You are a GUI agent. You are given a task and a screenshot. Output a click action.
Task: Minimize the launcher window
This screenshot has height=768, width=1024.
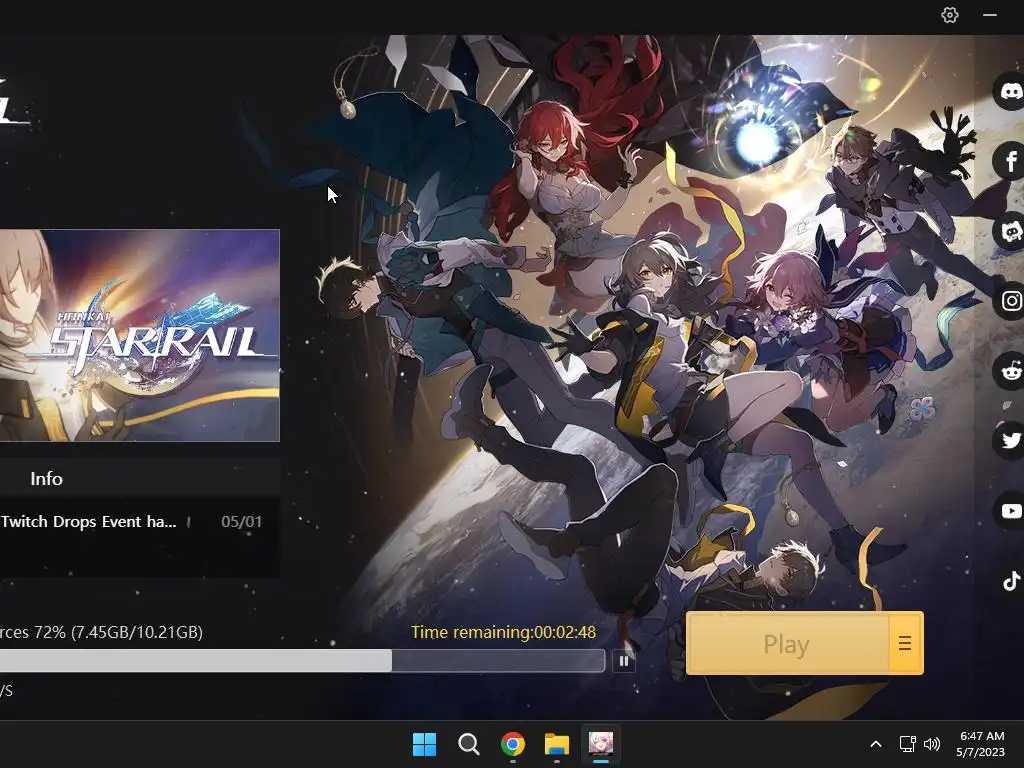tap(990, 15)
